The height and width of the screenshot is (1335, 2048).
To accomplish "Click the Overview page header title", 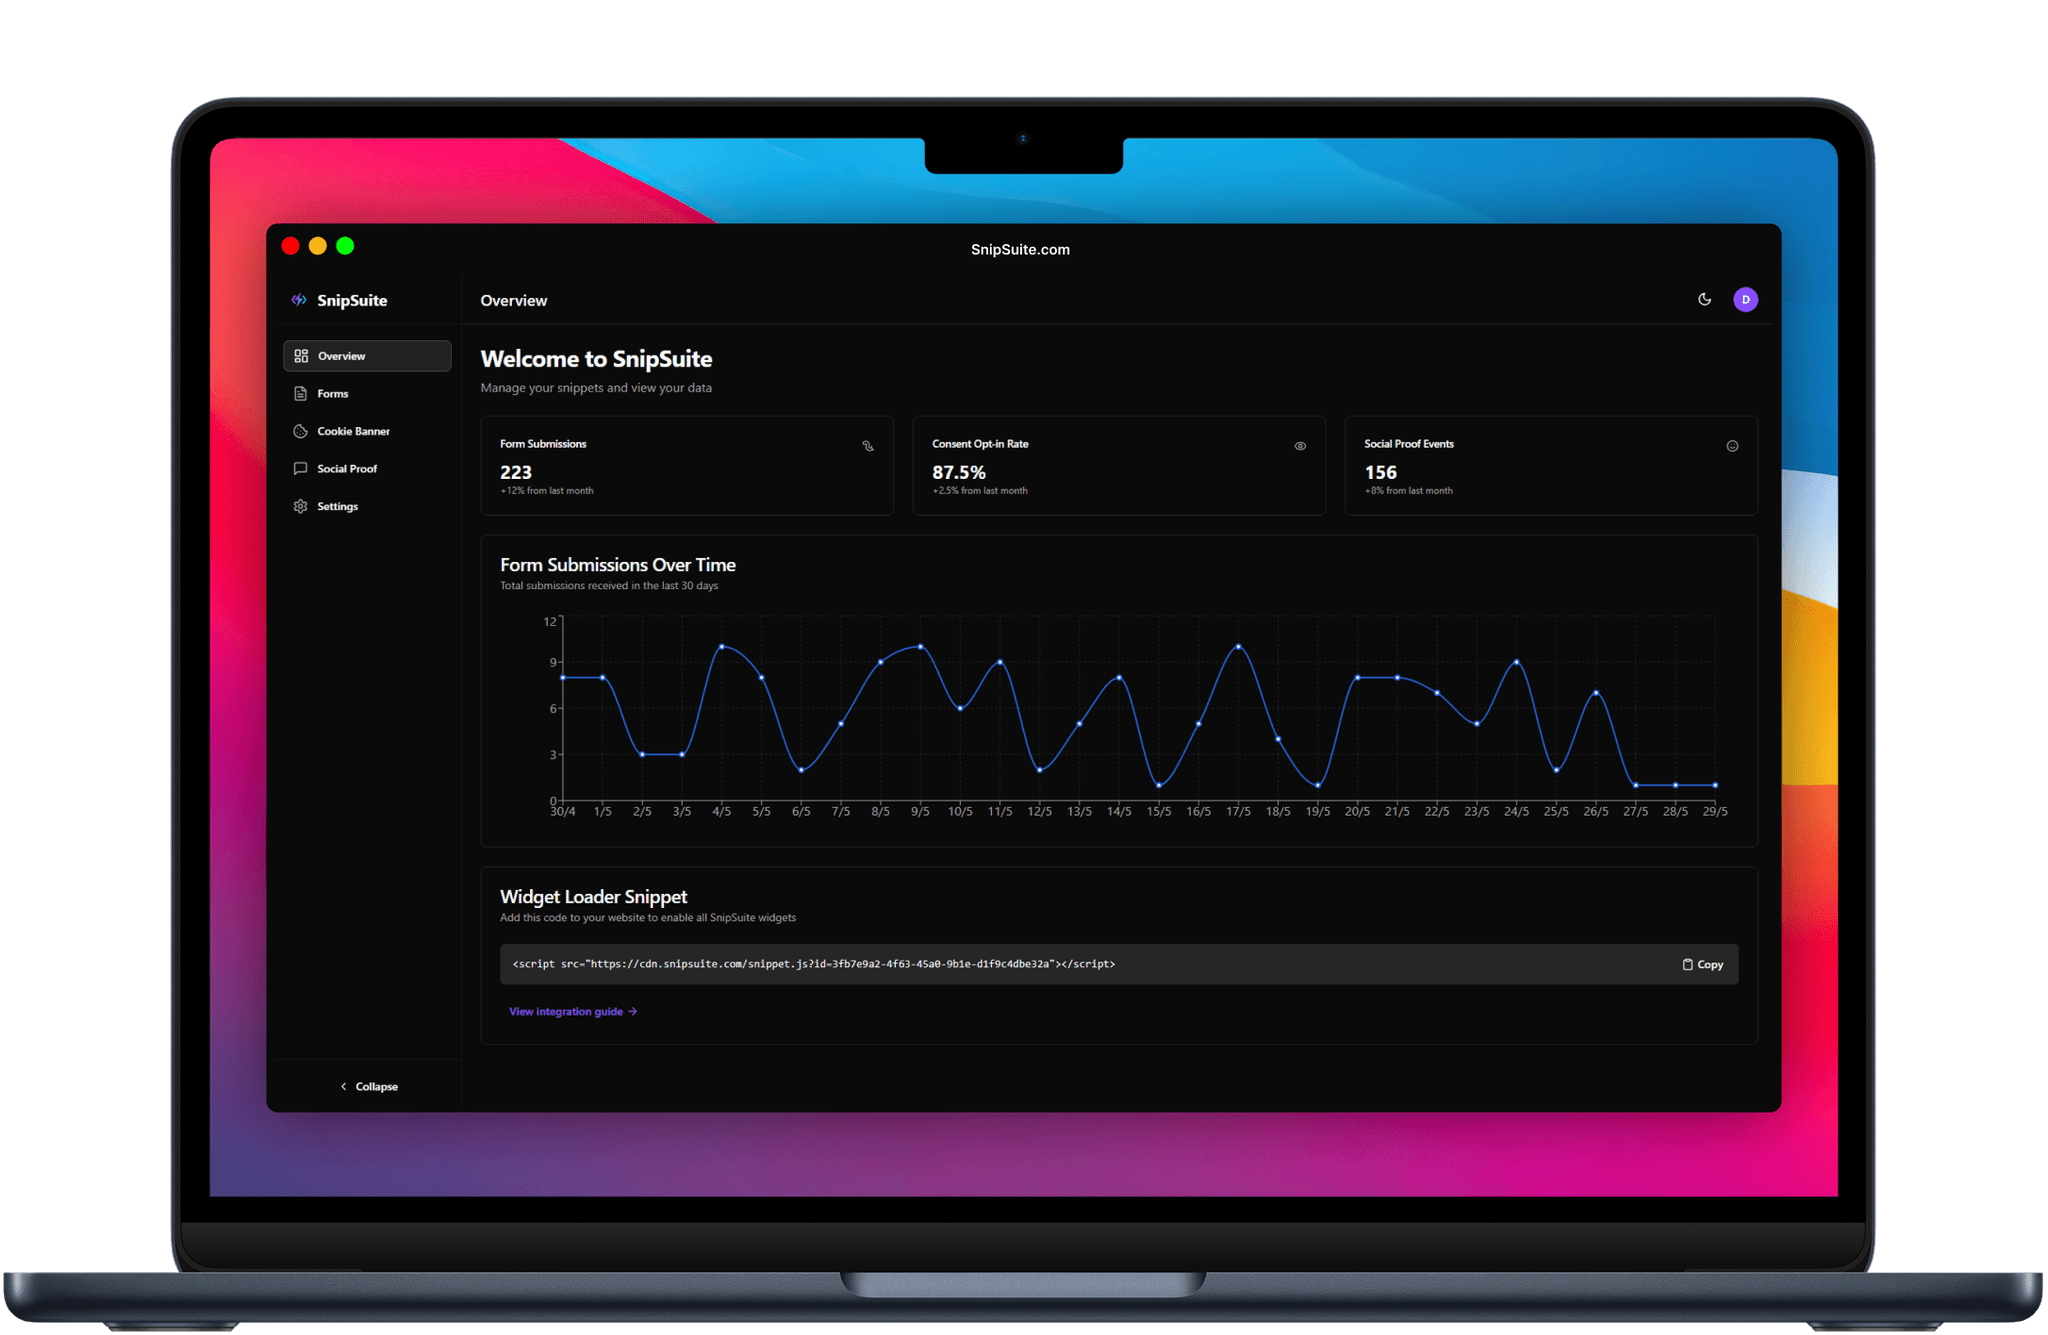I will (x=514, y=301).
